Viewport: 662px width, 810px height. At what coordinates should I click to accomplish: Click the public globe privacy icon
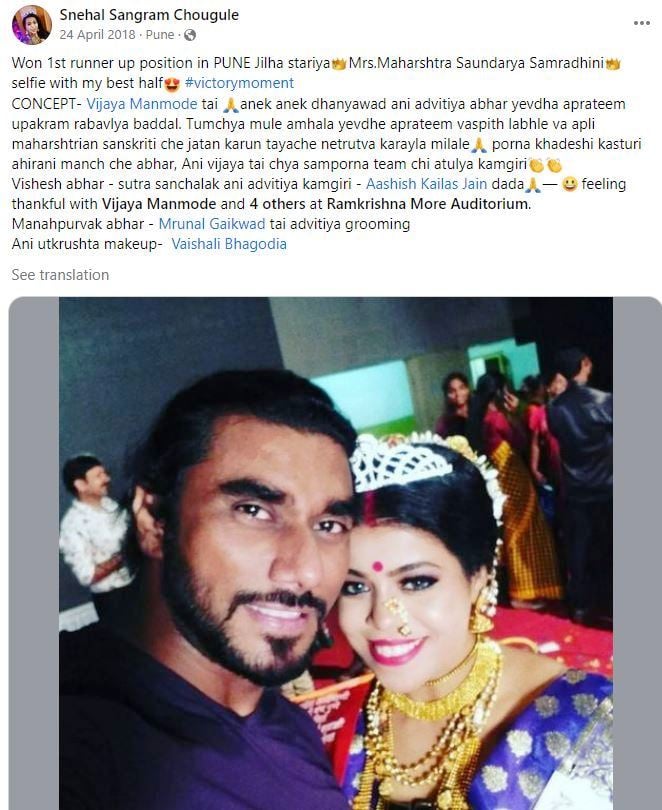(190, 35)
